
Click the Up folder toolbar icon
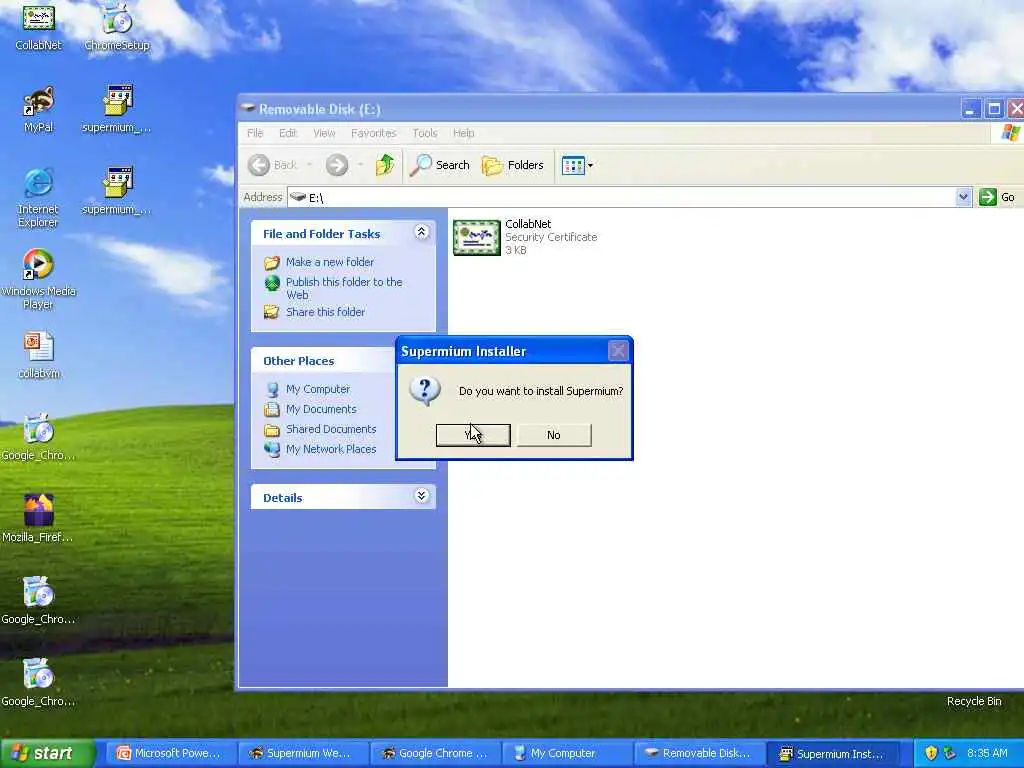385,165
